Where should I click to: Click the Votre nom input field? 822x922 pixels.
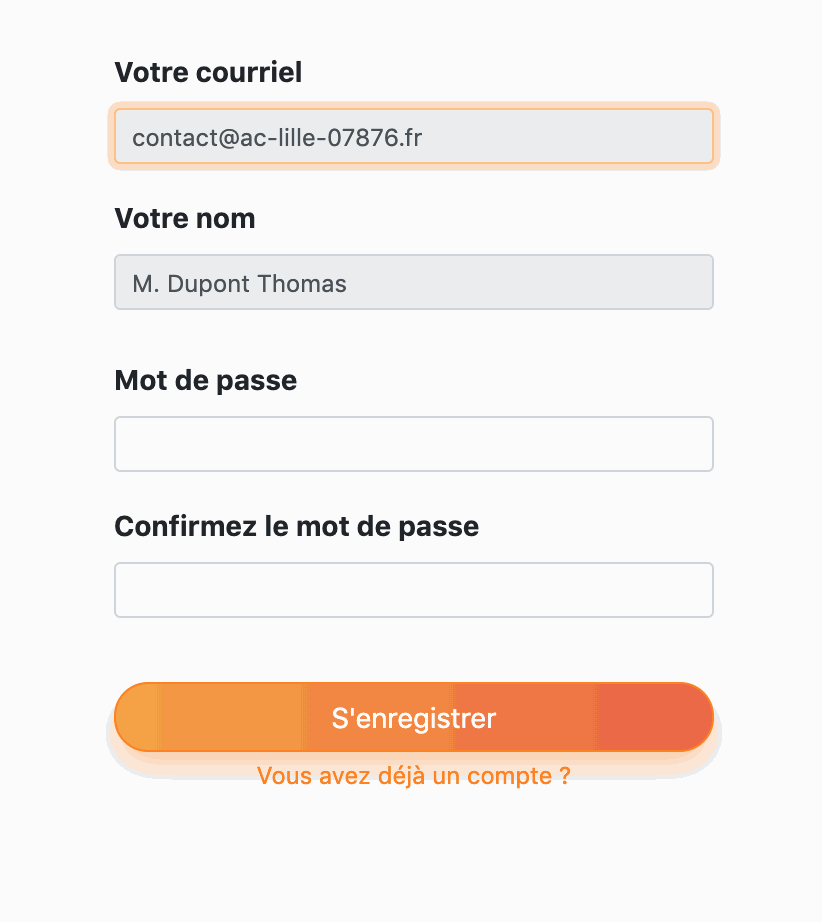click(x=413, y=282)
